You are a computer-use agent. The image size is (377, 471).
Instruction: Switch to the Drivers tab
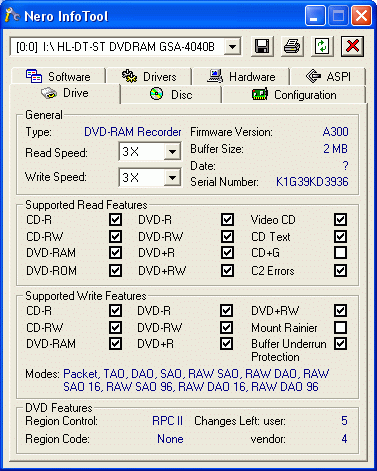pyautogui.click(x=149, y=76)
